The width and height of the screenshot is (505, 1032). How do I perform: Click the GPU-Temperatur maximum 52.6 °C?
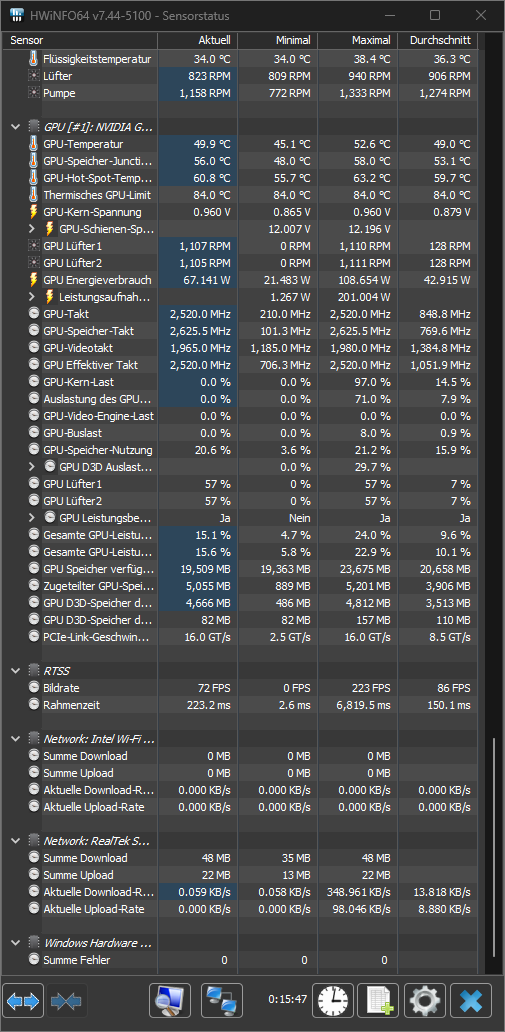(x=370, y=144)
